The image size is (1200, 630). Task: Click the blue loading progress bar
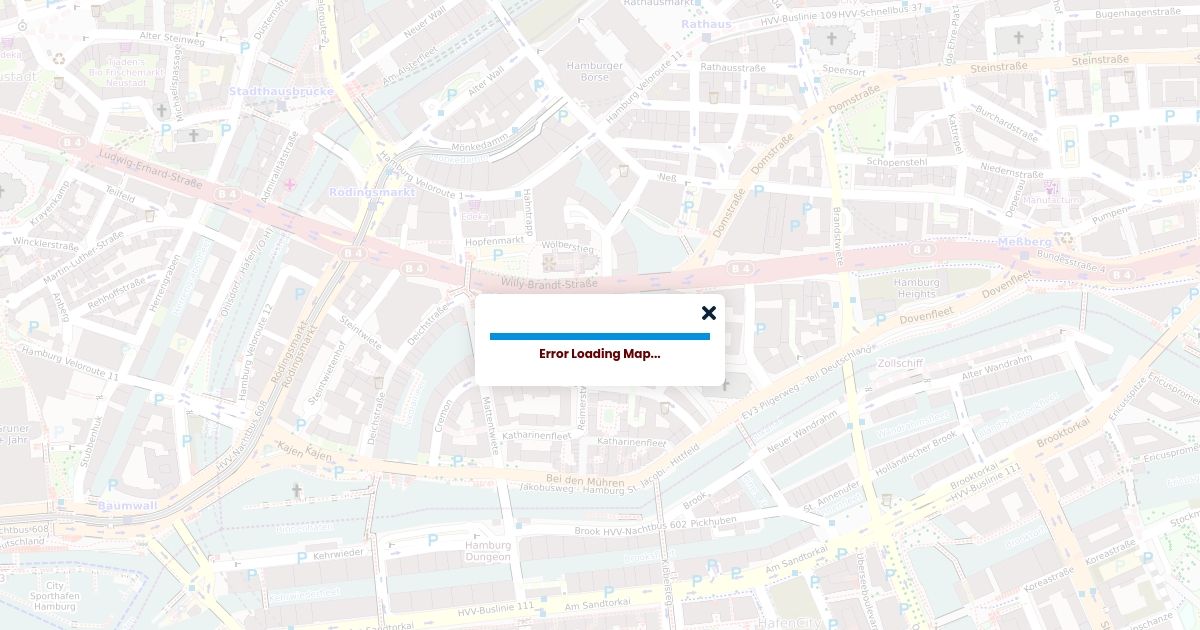(599, 336)
